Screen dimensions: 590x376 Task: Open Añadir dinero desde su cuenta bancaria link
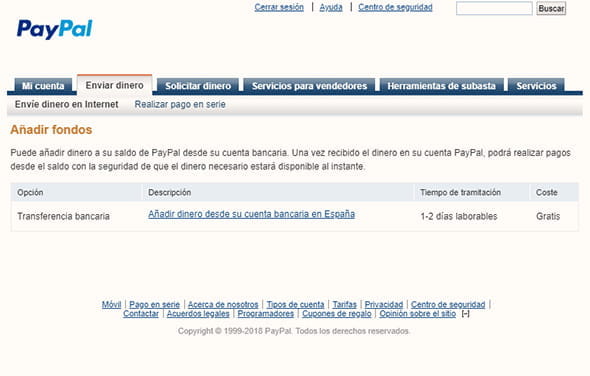(x=251, y=214)
